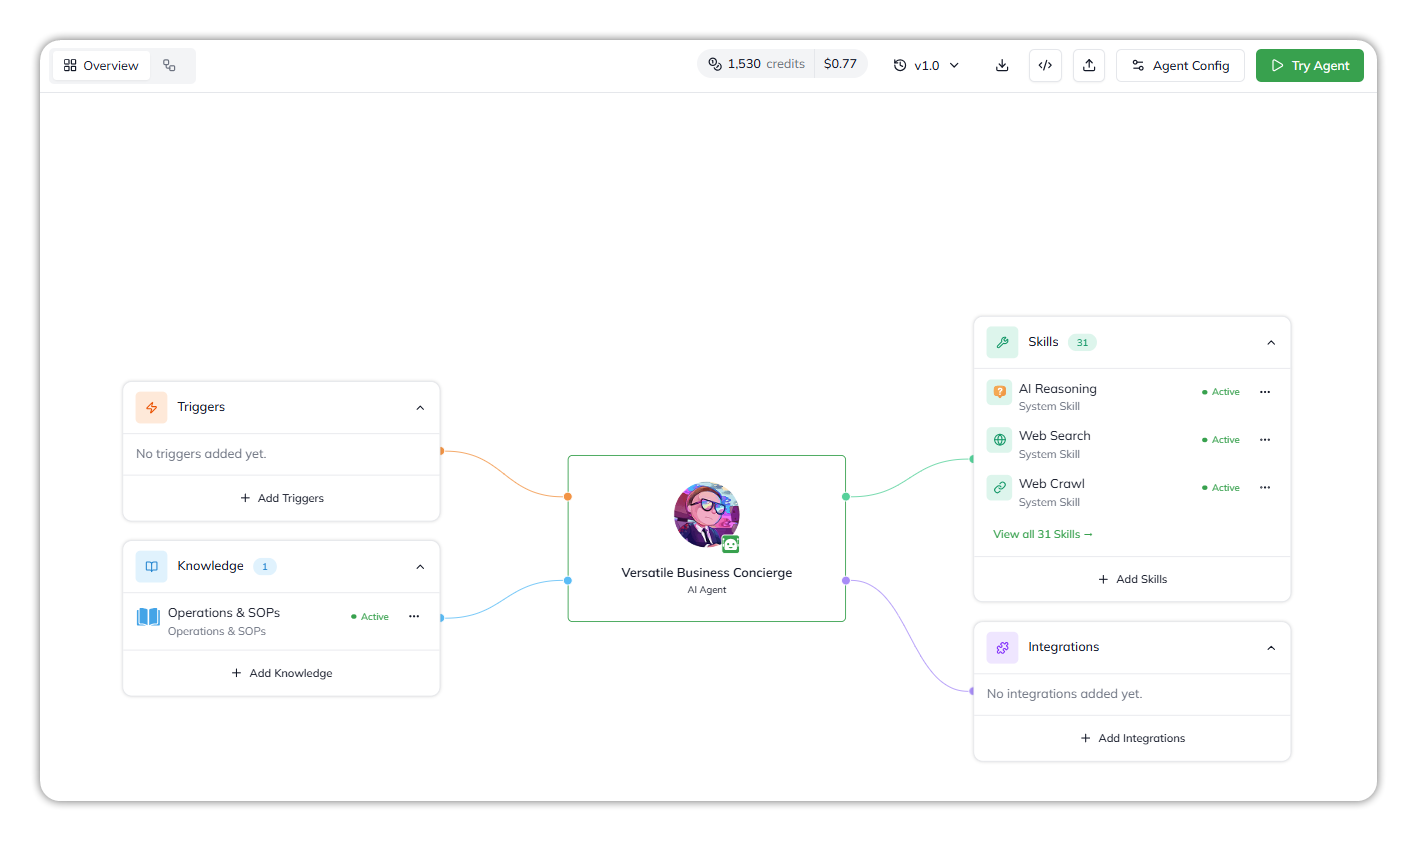Open the View all 31 Skills link

coord(1043,534)
